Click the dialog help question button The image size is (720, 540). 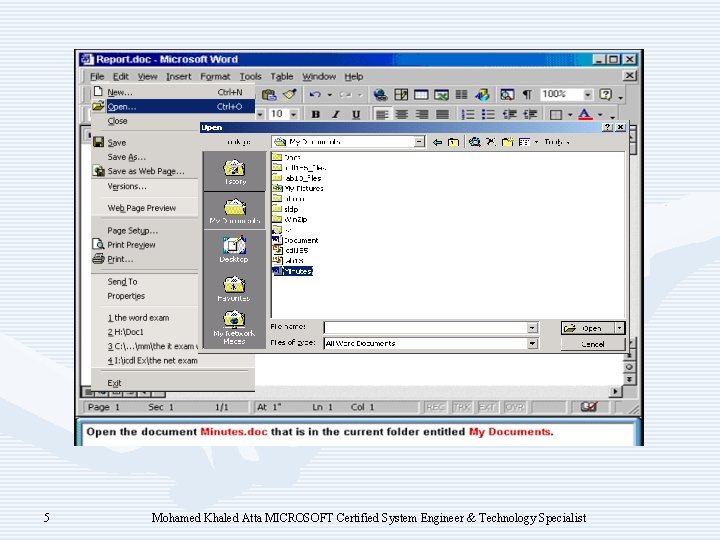coord(608,127)
